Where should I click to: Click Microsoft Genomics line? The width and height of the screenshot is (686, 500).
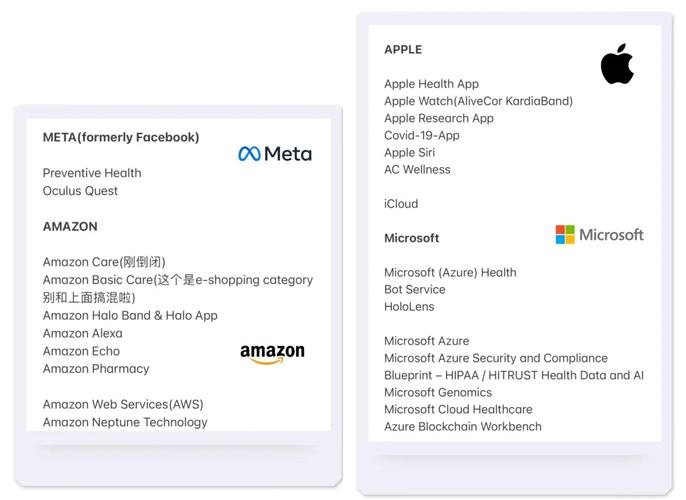point(438,392)
